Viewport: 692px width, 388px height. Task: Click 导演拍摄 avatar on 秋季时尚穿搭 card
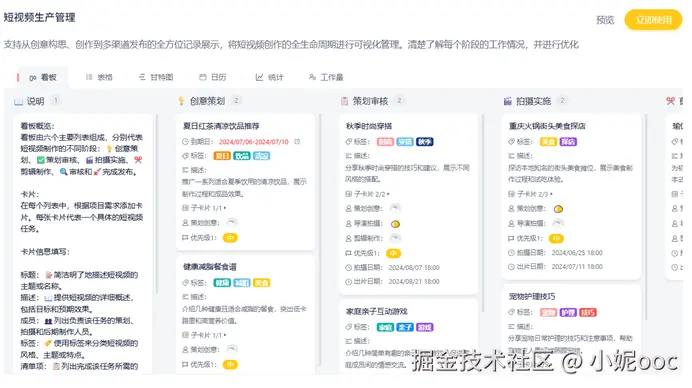click(x=395, y=224)
